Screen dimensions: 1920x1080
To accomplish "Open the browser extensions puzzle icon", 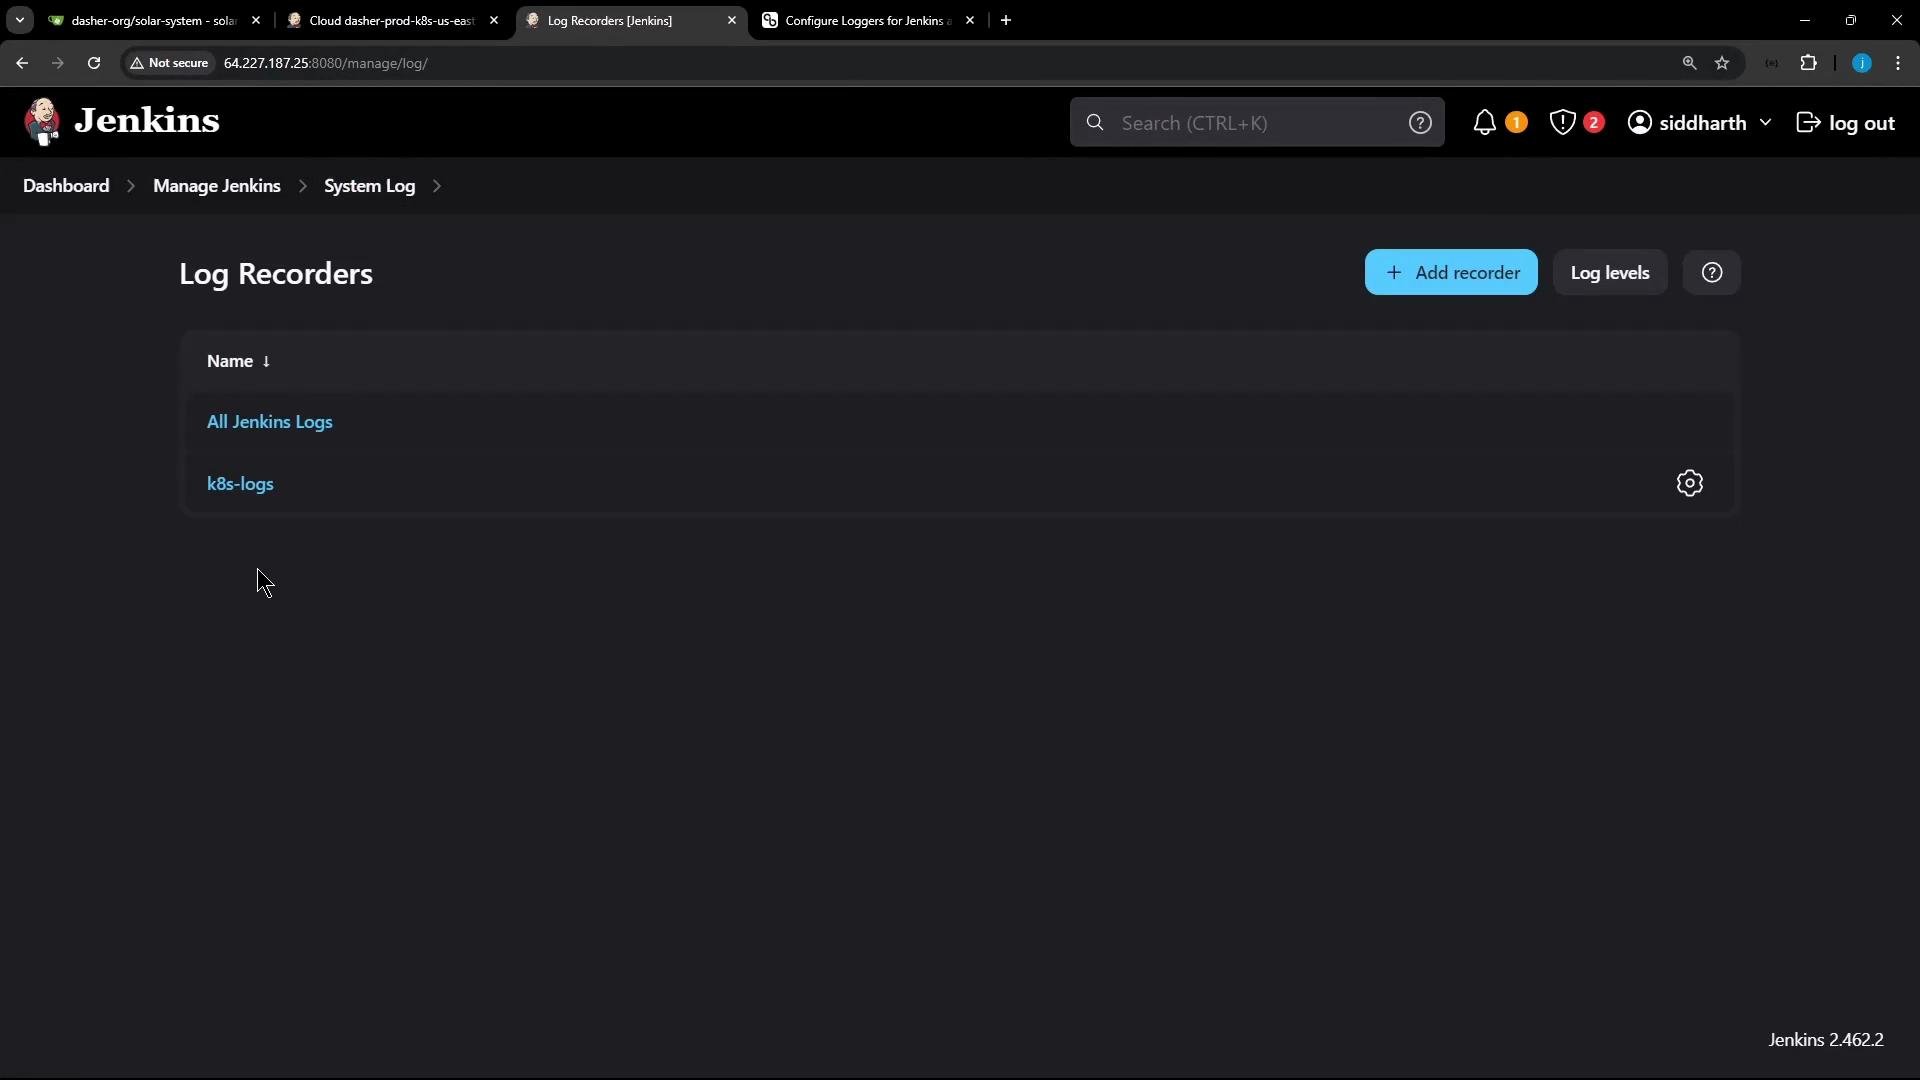I will point(1809,63).
